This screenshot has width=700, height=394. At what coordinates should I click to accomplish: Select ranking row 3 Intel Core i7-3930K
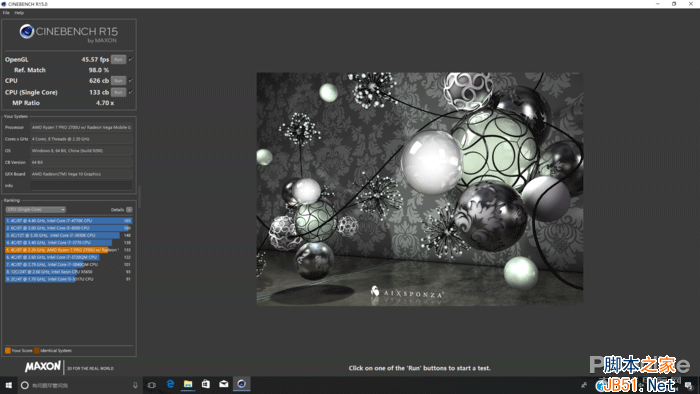[69, 235]
